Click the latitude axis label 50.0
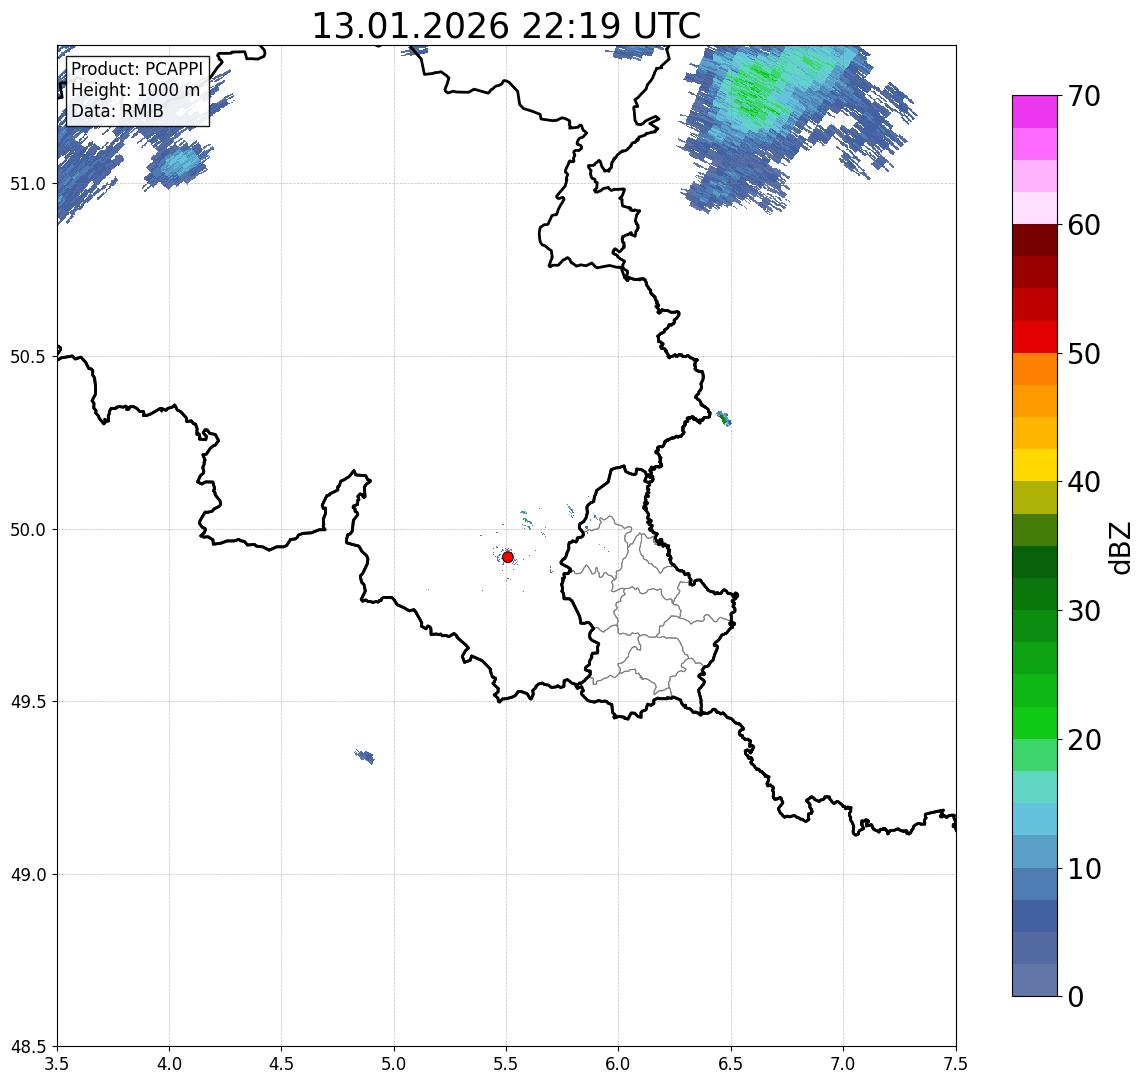1145x1084 pixels. pos(27,530)
